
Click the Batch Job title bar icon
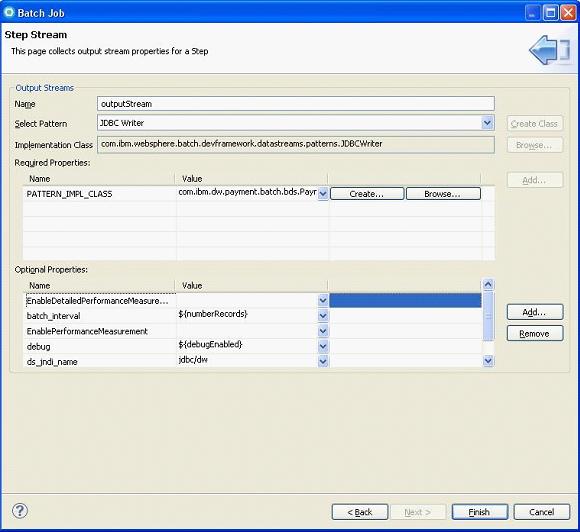click(x=9, y=13)
